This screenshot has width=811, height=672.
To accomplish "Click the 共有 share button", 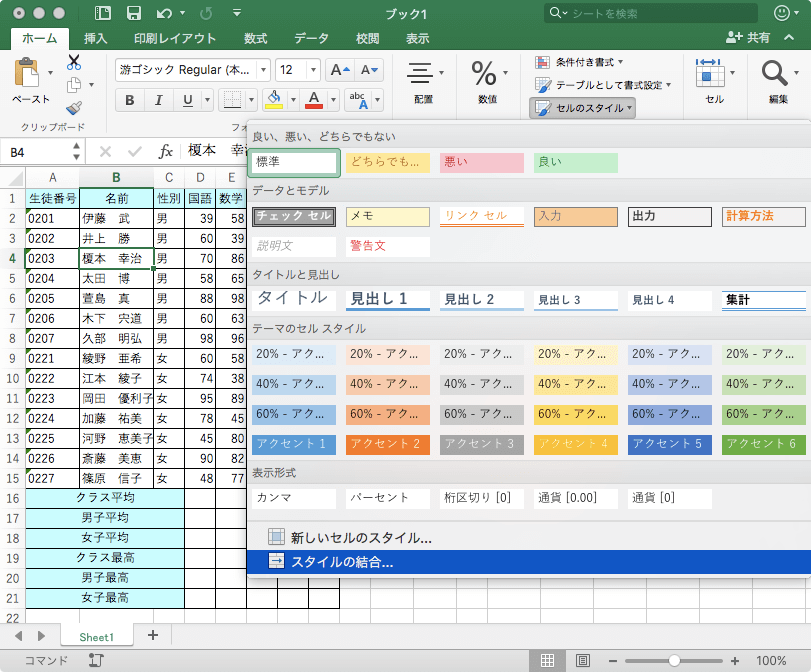I will [x=748, y=37].
